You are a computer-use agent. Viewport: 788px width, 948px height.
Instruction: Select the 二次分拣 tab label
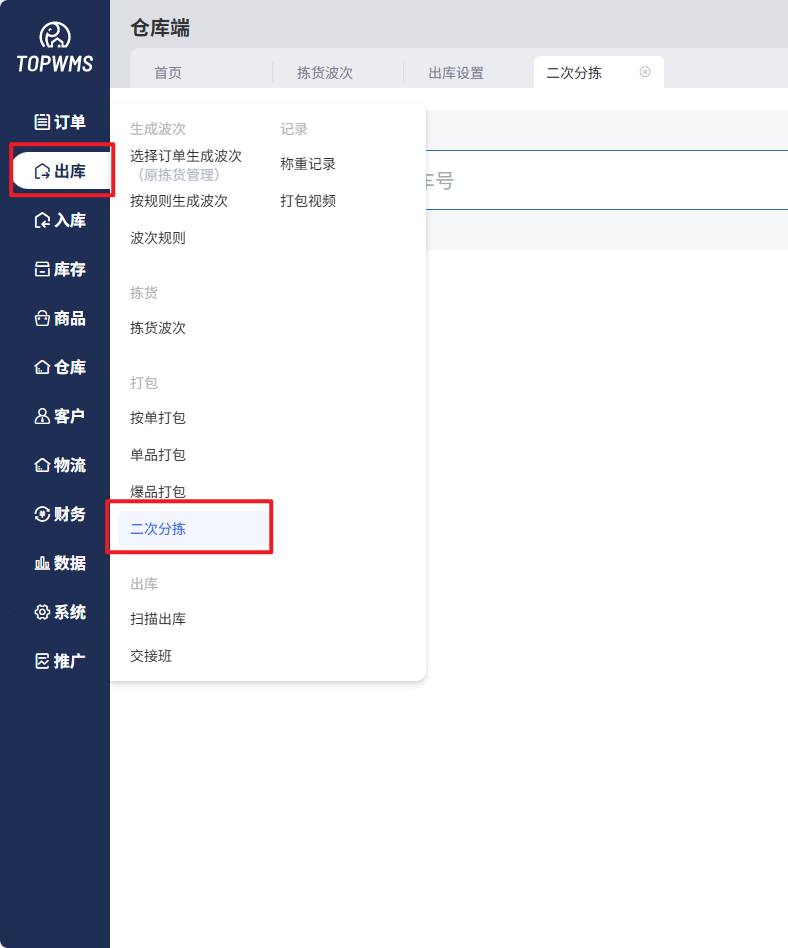[x=574, y=73]
